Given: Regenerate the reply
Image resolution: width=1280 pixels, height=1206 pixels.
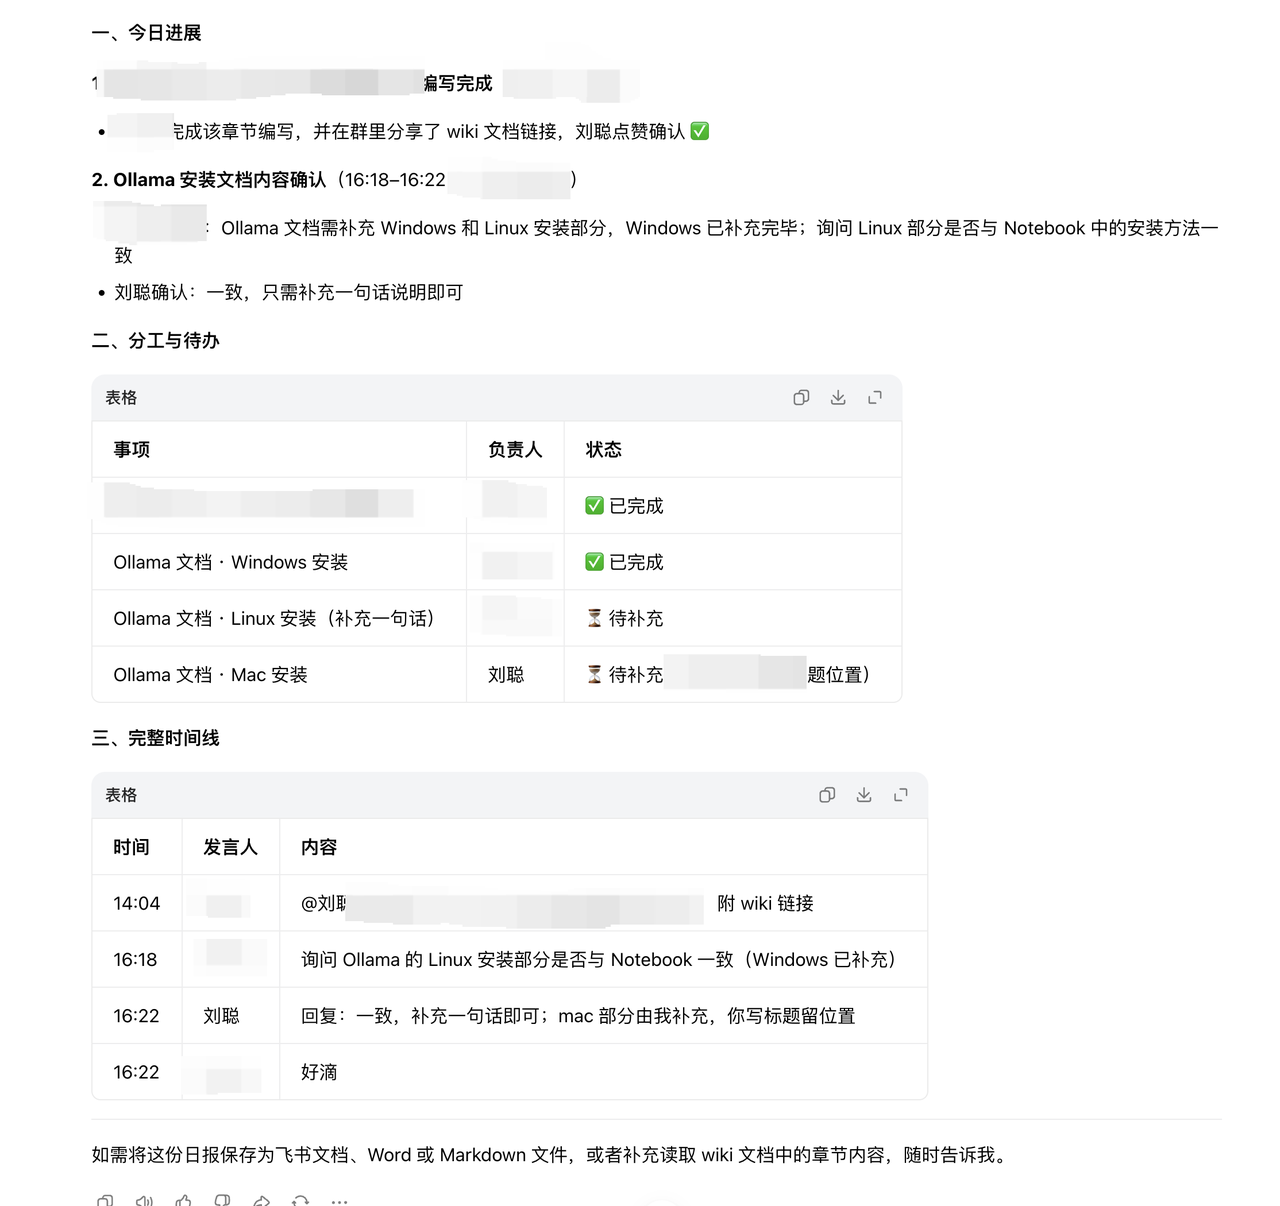Looking at the screenshot, I should (300, 1200).
